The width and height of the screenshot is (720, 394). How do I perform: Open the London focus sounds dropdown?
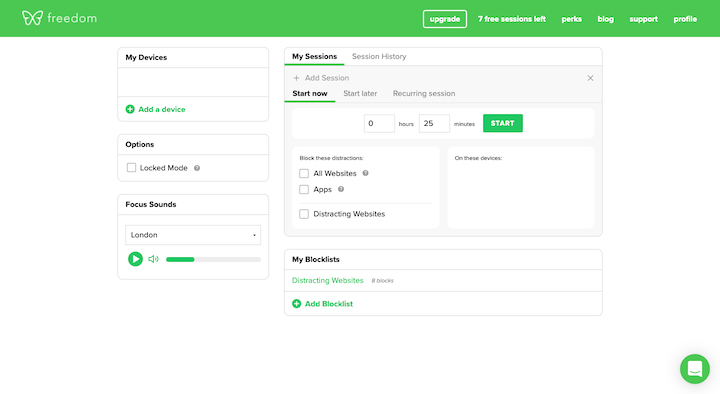[x=193, y=235]
